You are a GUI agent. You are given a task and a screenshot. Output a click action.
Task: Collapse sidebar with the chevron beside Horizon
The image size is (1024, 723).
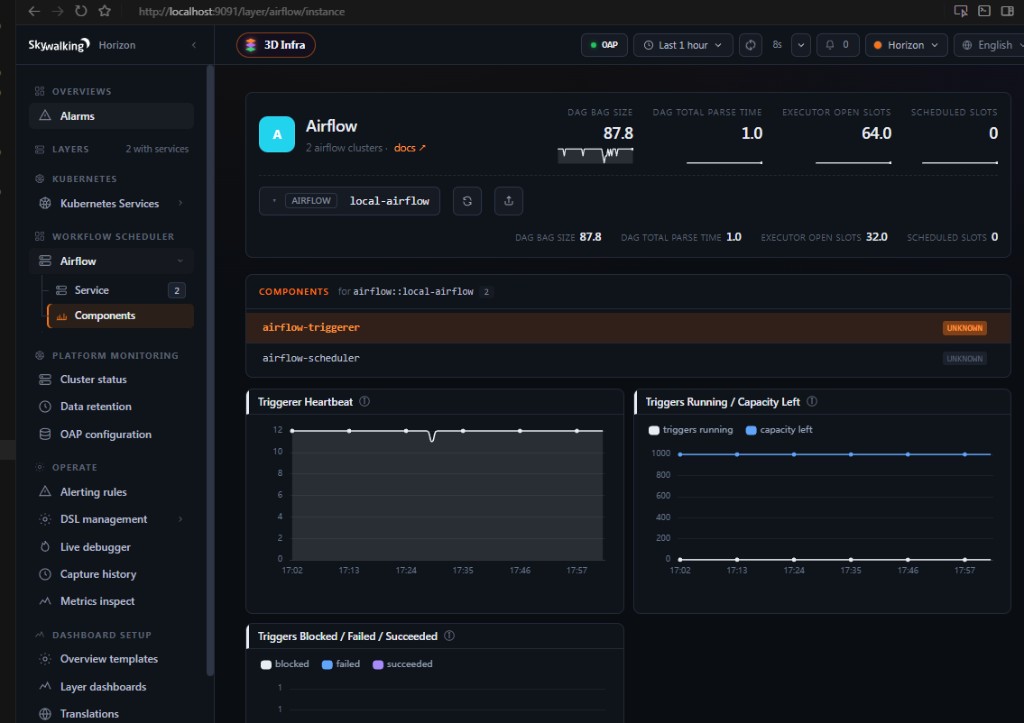(x=194, y=45)
